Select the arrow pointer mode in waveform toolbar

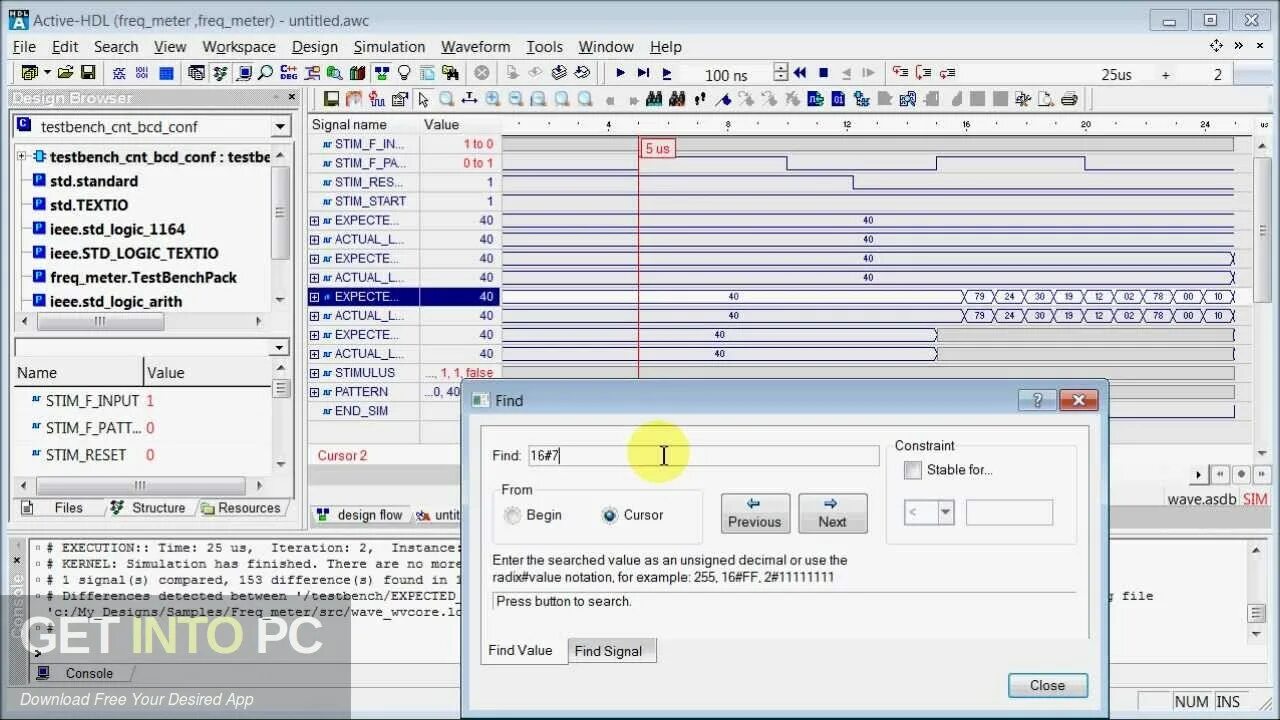click(x=423, y=99)
